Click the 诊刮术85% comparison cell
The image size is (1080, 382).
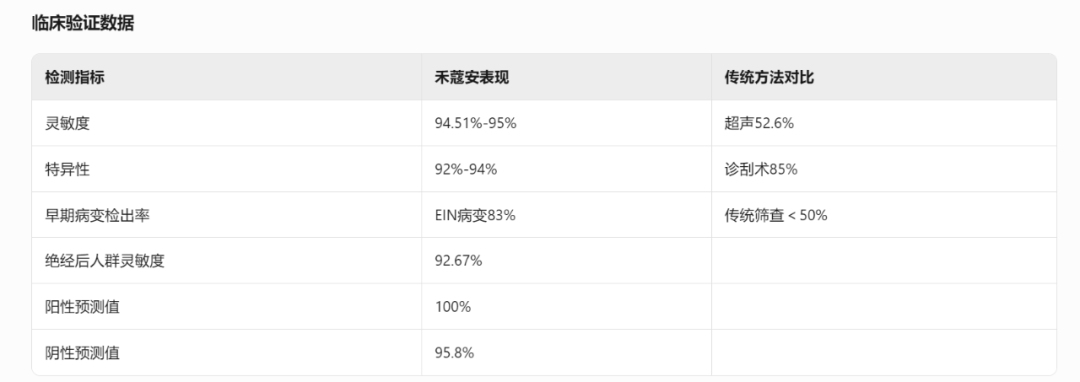pos(760,169)
